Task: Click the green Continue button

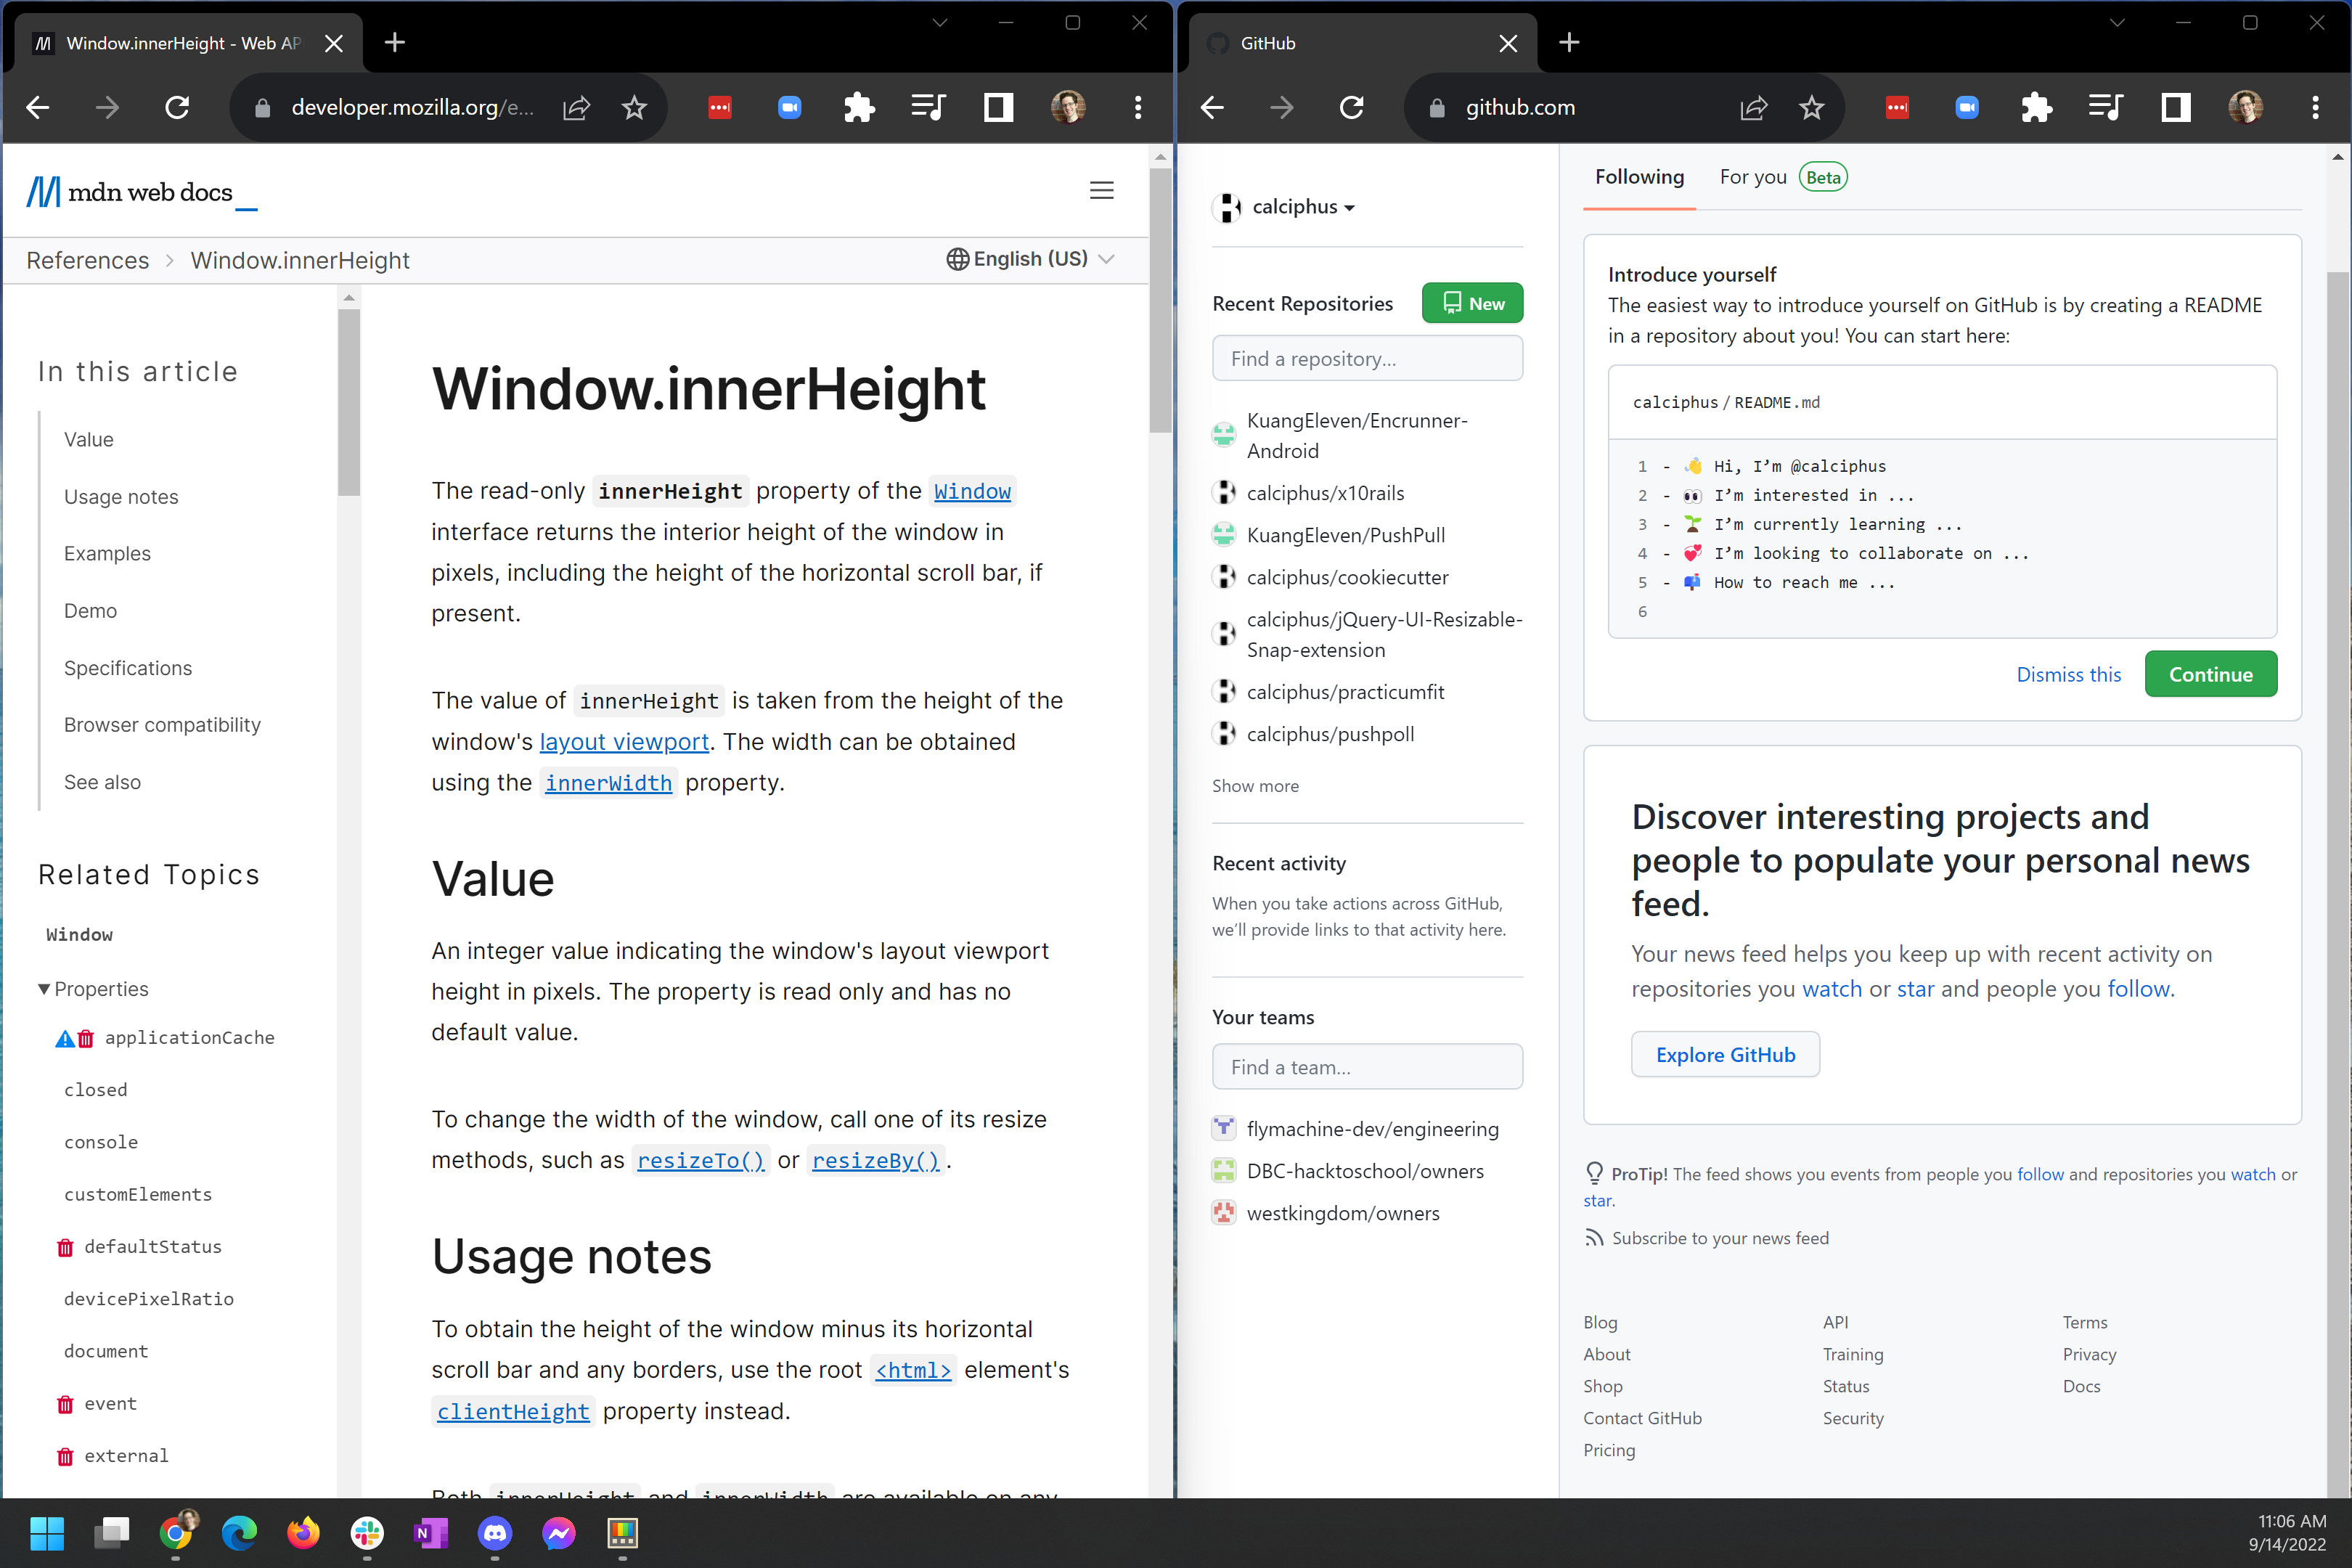Action: click(x=2209, y=675)
